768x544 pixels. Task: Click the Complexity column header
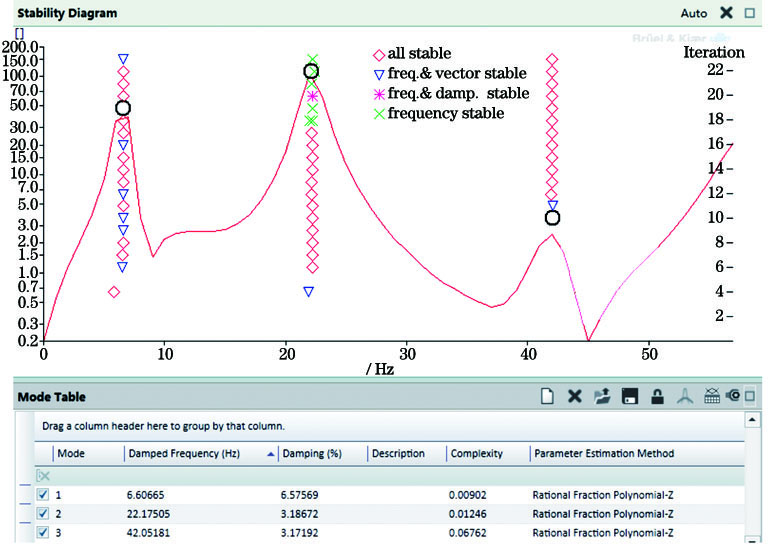pos(476,454)
